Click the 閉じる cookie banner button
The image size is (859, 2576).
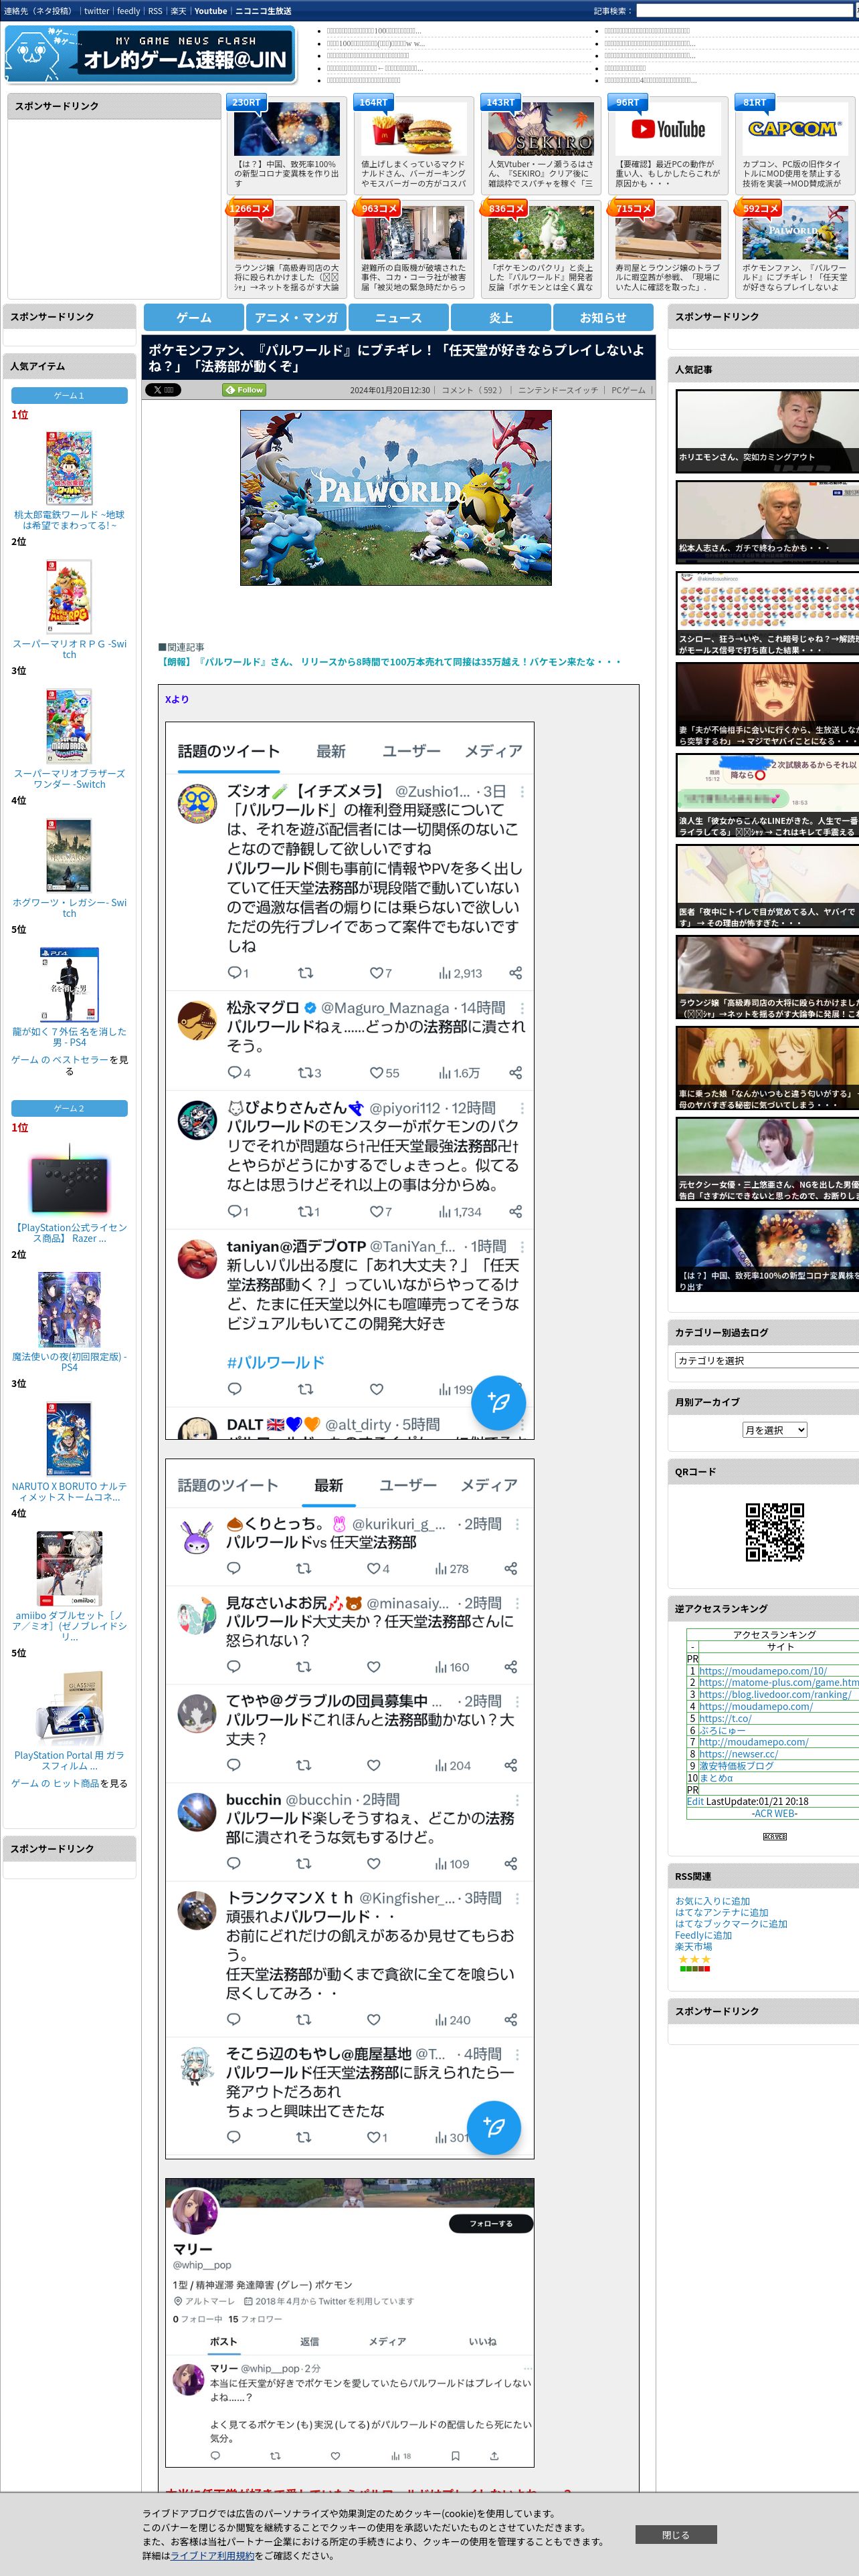click(x=675, y=2534)
